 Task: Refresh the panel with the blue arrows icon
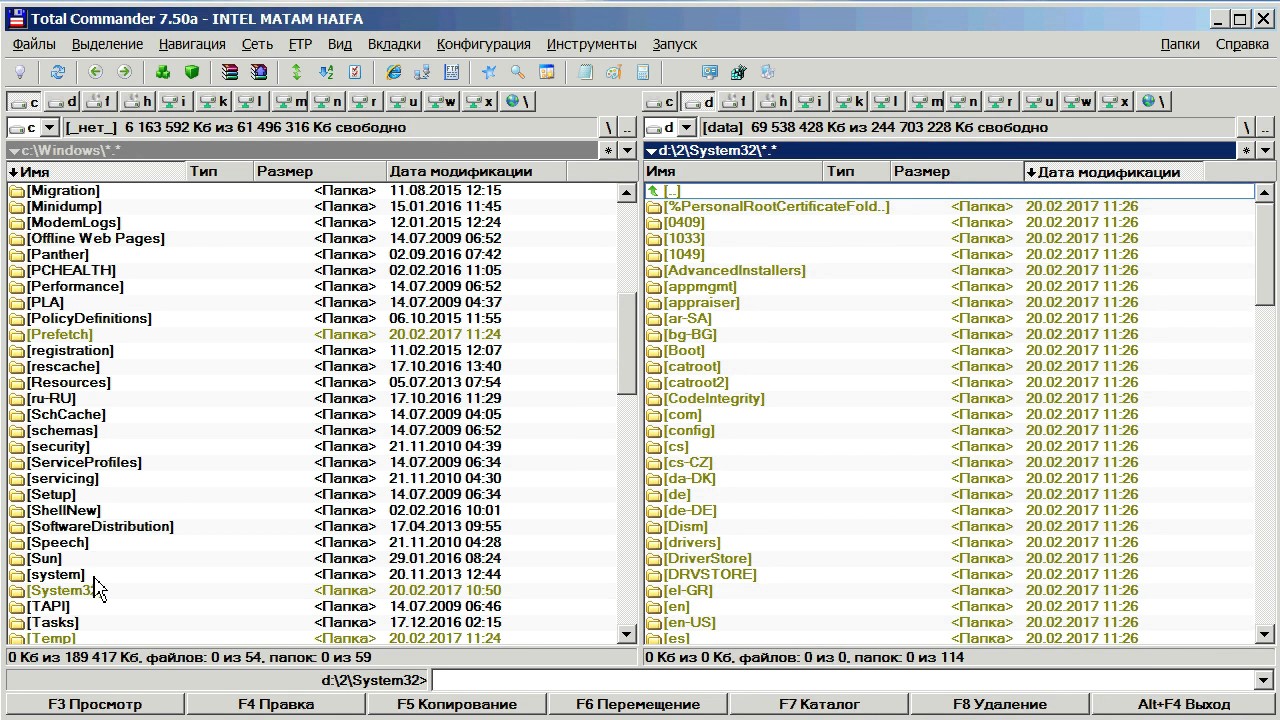(x=58, y=72)
